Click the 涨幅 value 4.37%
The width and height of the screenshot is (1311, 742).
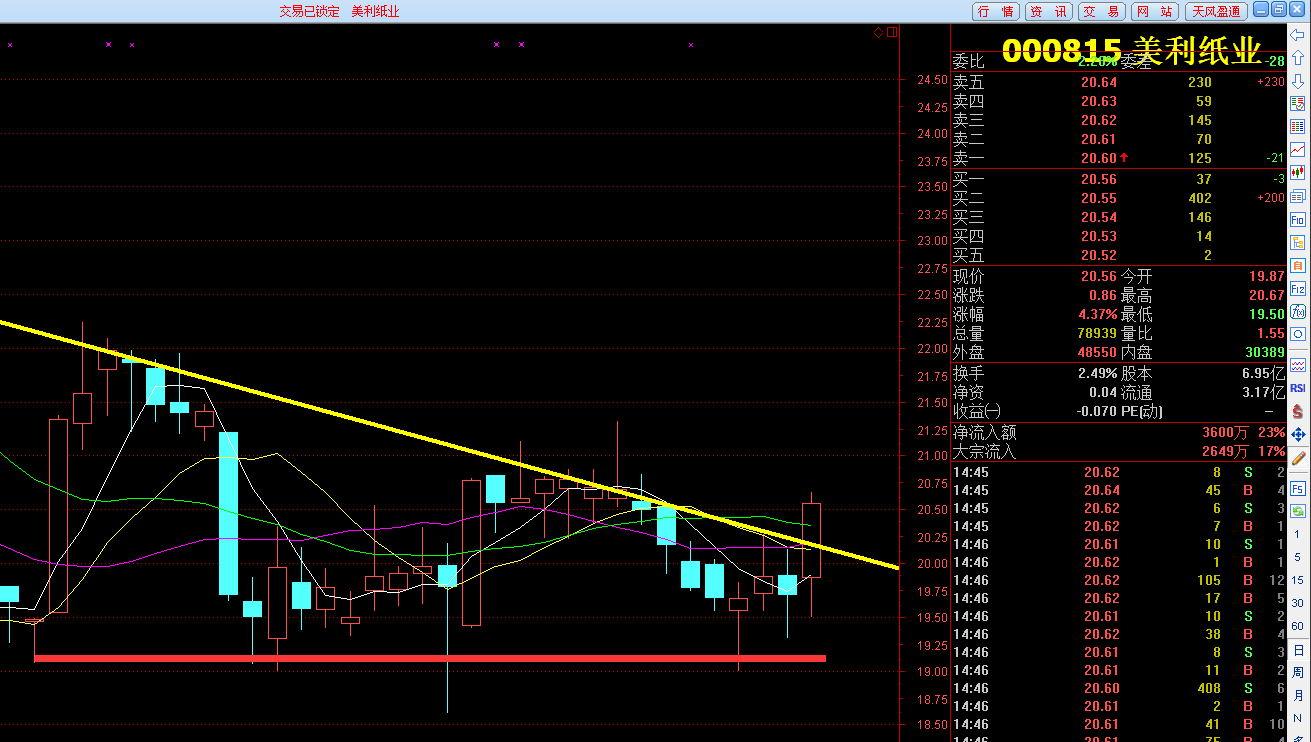(x=1097, y=314)
